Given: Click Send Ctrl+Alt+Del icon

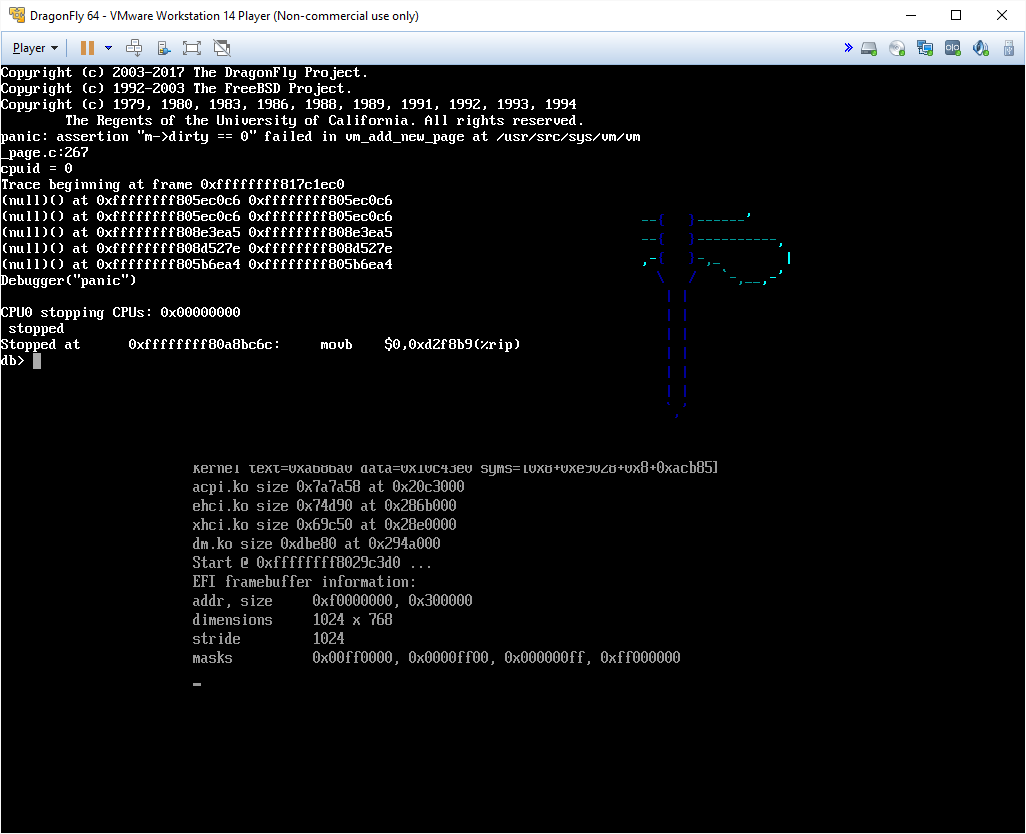Looking at the screenshot, I should pos(135,48).
